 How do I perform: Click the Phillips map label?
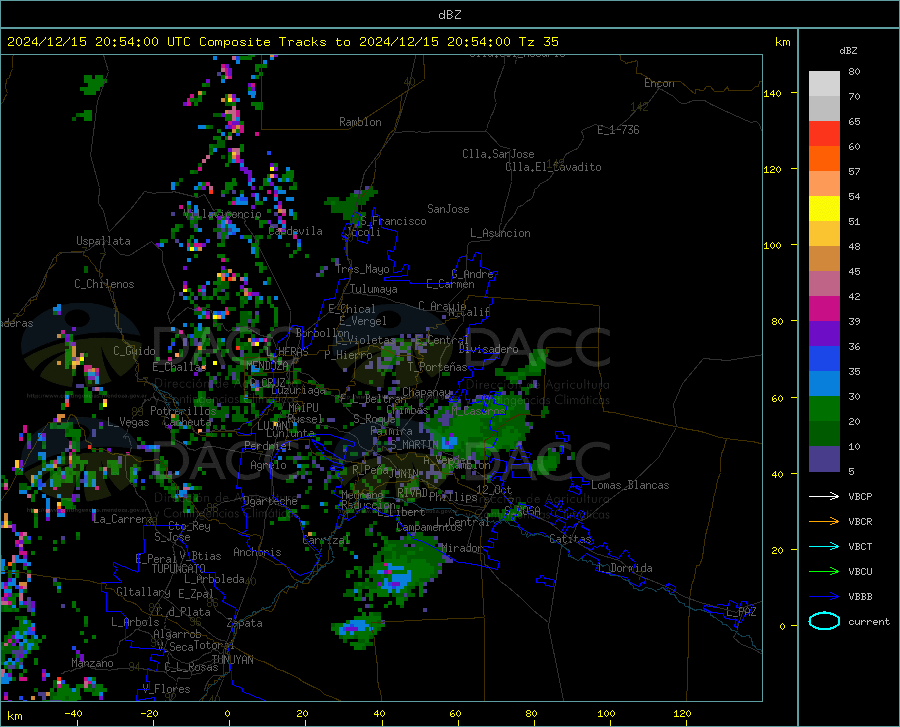coord(453,496)
